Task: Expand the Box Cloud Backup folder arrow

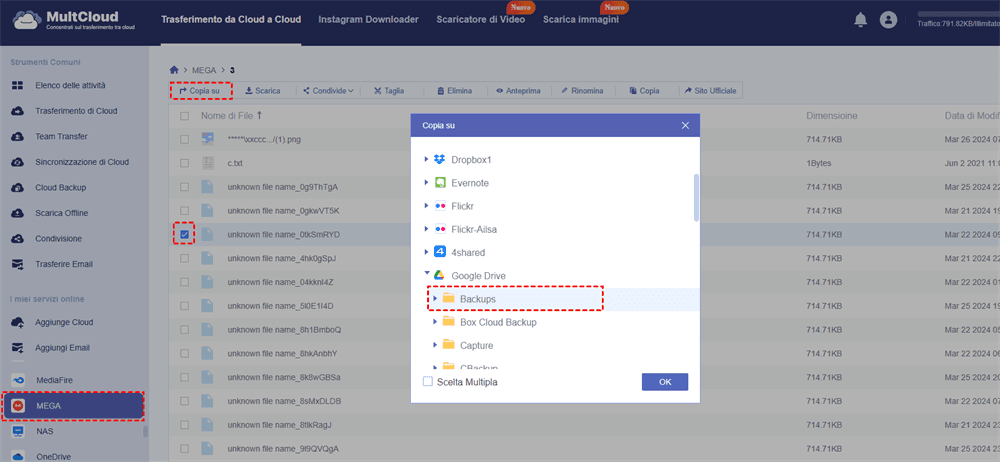Action: pos(435,322)
